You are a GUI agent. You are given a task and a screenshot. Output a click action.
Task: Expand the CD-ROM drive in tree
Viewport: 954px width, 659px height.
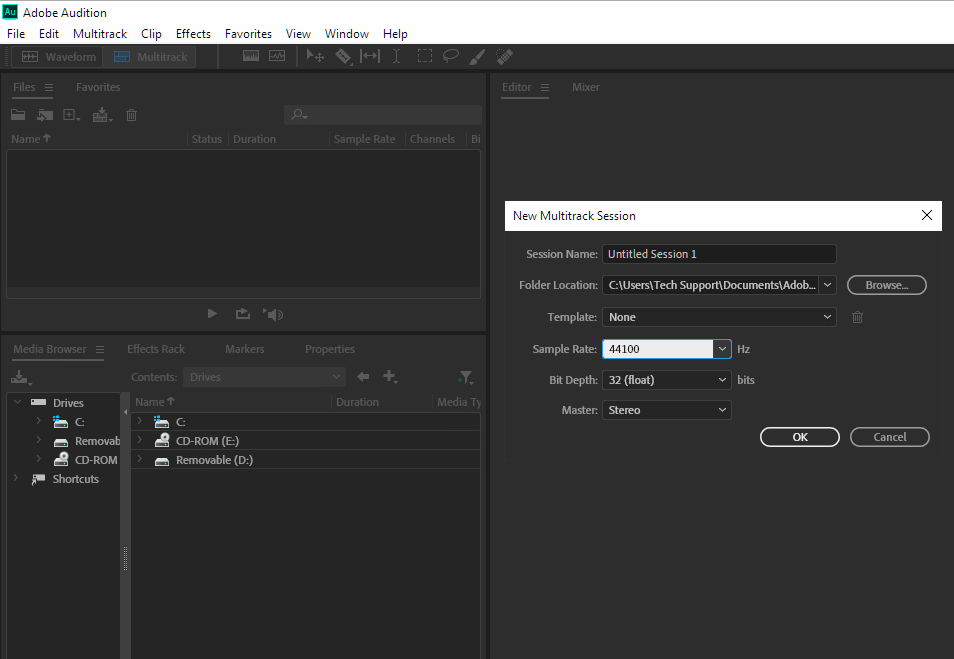[x=39, y=459]
